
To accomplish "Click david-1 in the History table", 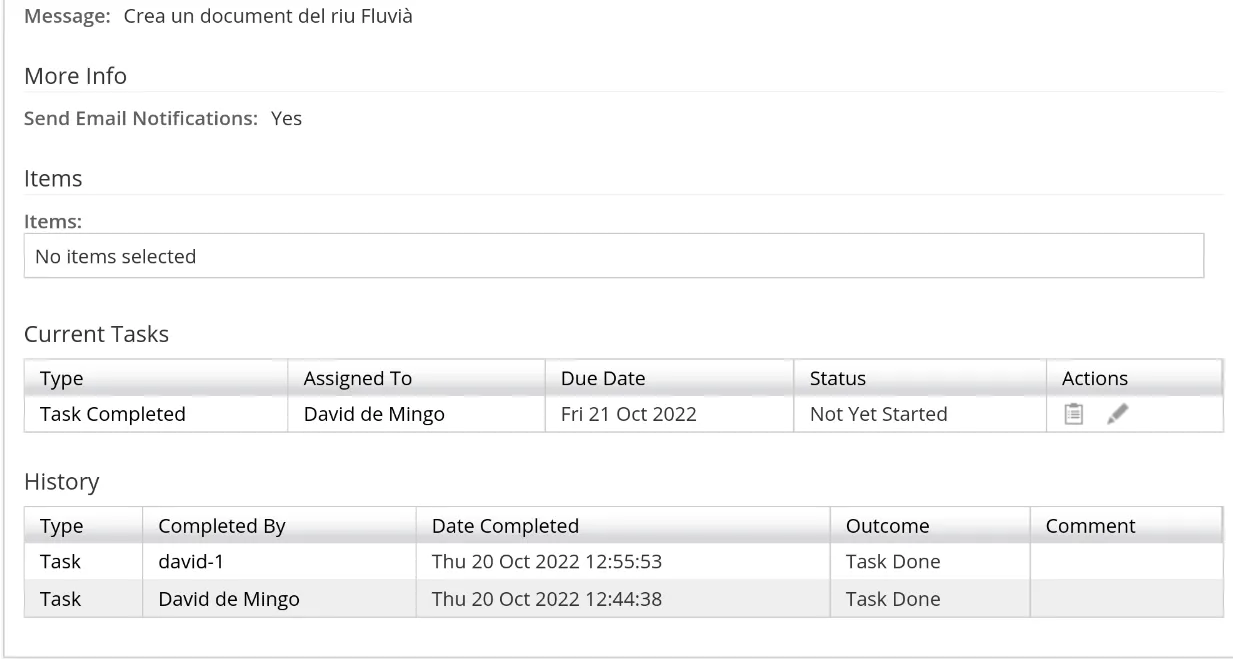I will click(190, 562).
